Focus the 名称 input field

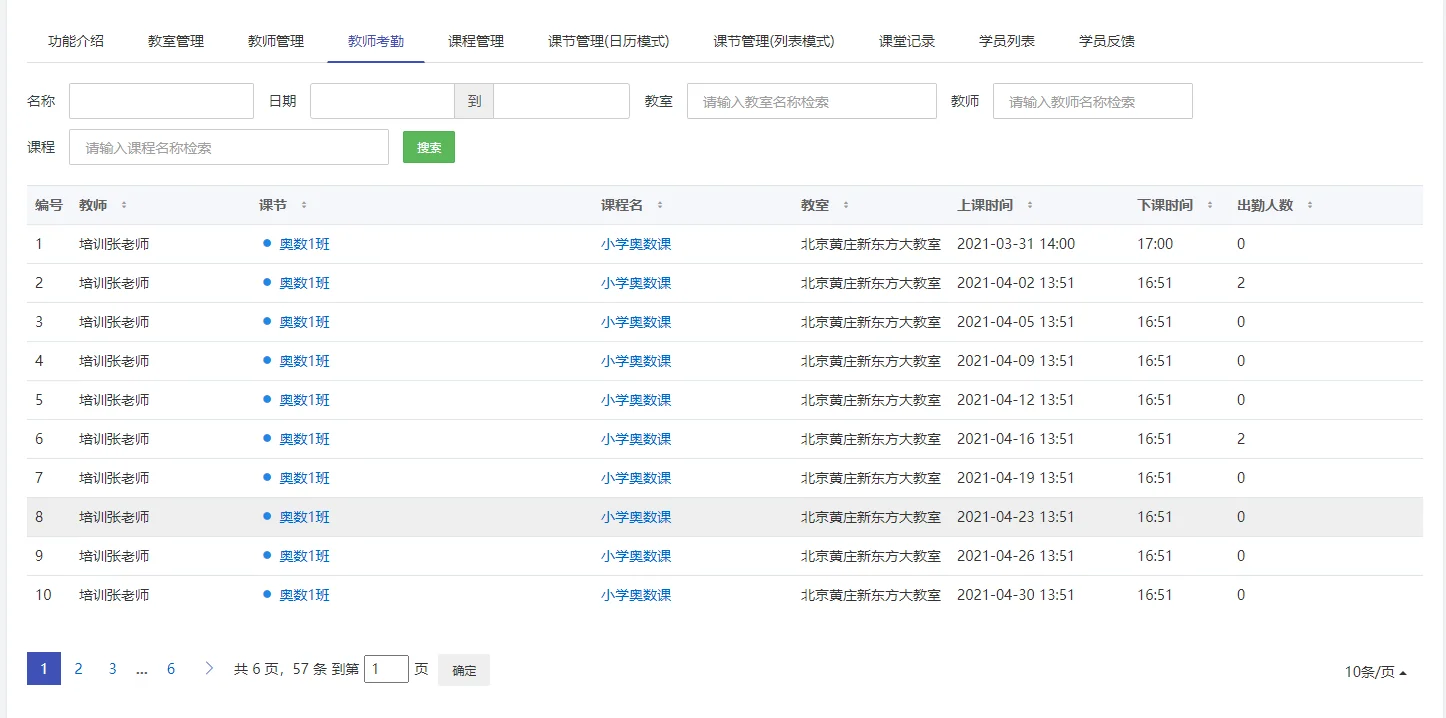tap(161, 101)
